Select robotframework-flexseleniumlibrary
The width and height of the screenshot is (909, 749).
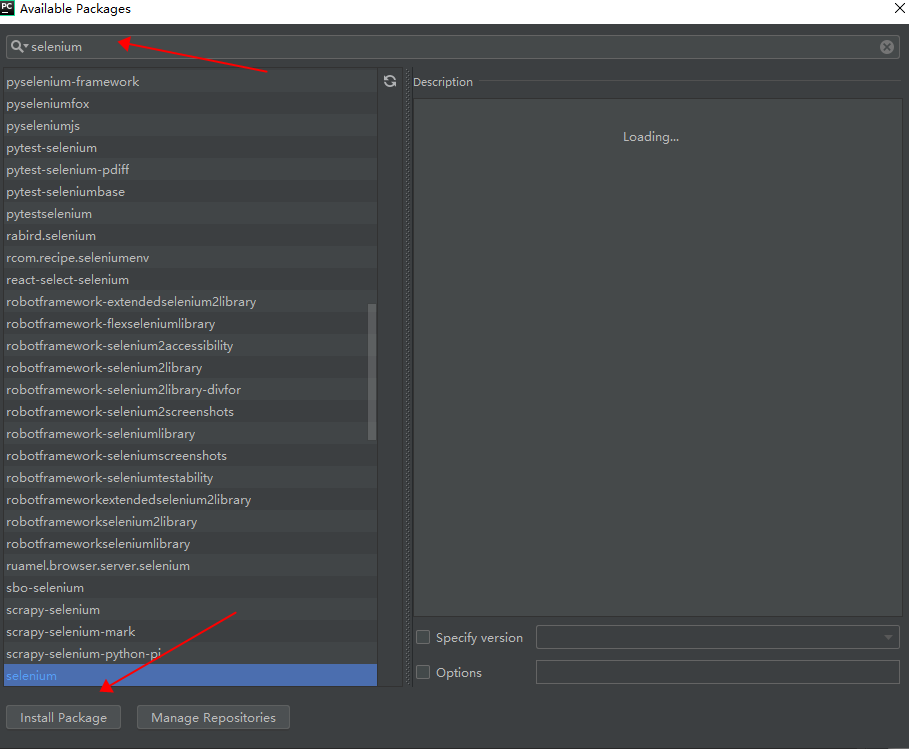pos(190,324)
